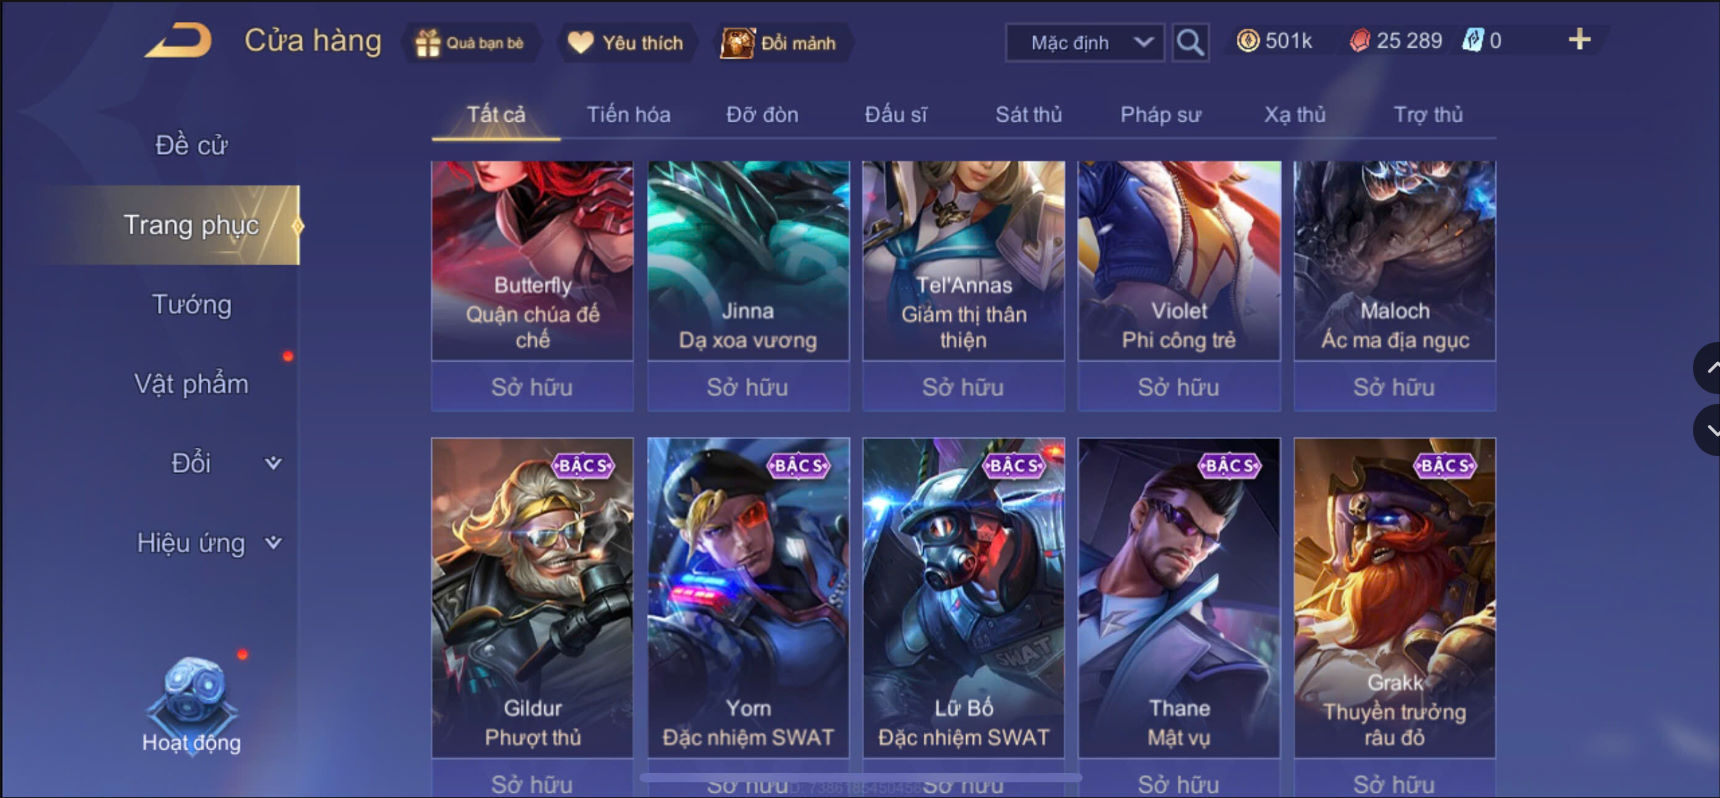Switch to the Sát thủ tab

(1028, 115)
